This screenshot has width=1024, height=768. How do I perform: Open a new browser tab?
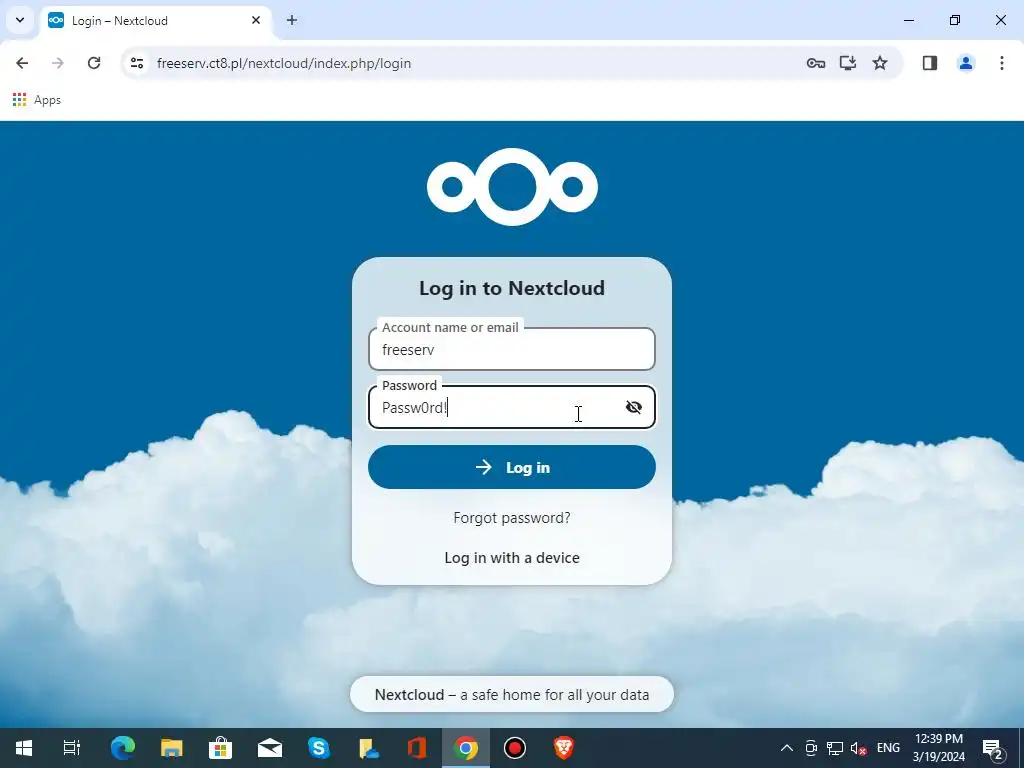[x=292, y=20]
